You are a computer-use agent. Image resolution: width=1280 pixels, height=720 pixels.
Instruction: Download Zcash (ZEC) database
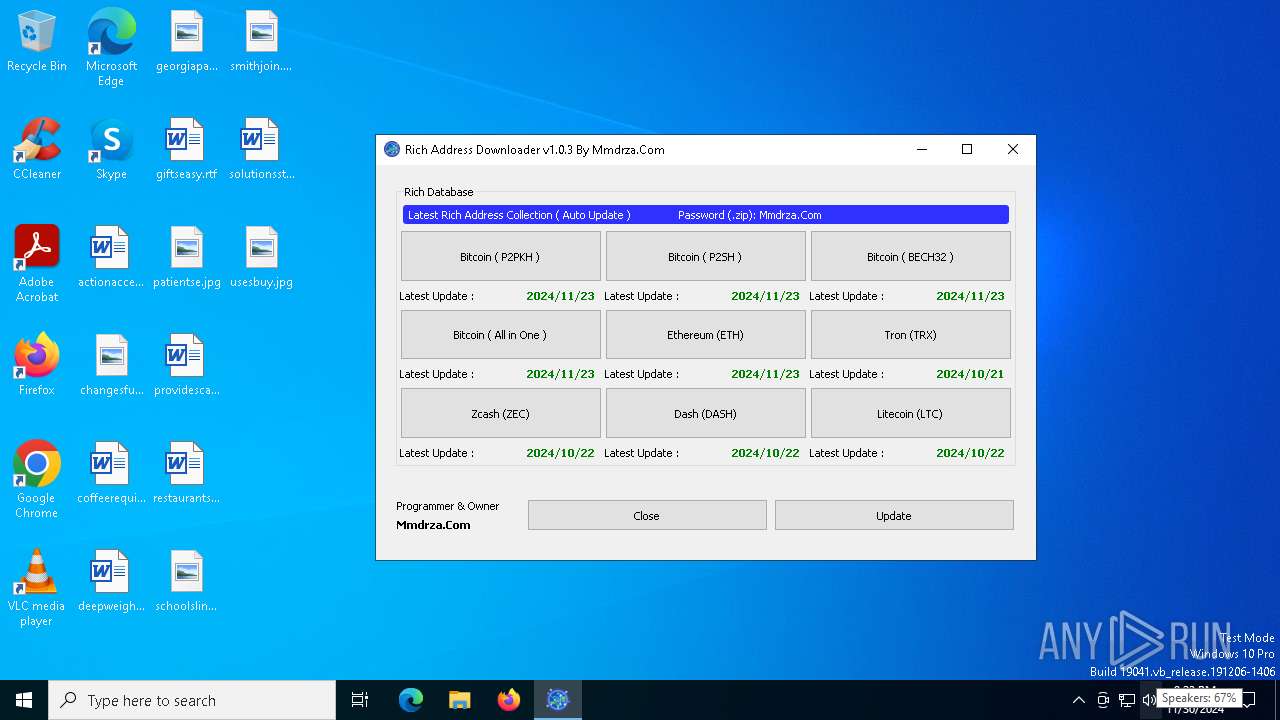[500, 413]
